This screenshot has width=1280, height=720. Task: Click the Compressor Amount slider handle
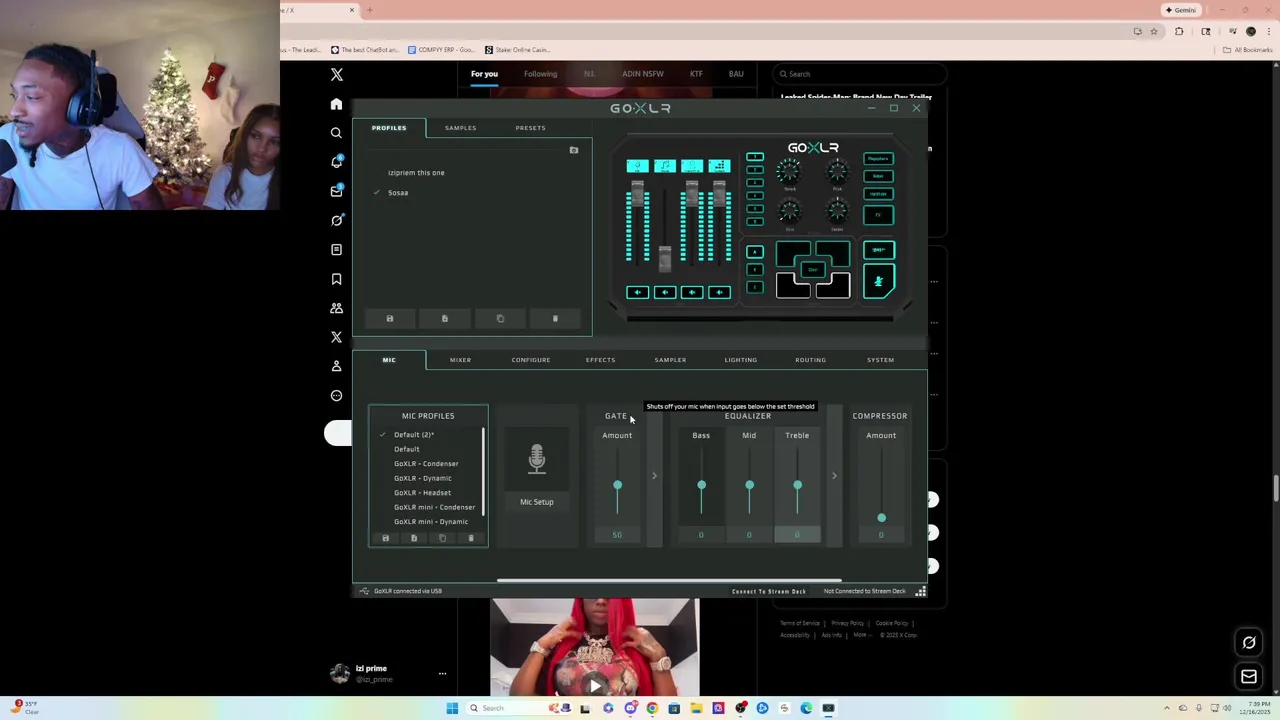point(881,518)
